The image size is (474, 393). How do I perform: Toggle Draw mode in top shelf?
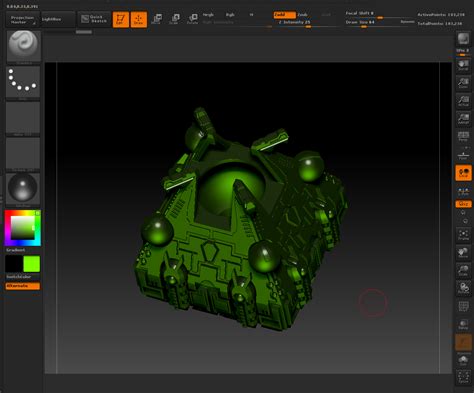point(139,19)
